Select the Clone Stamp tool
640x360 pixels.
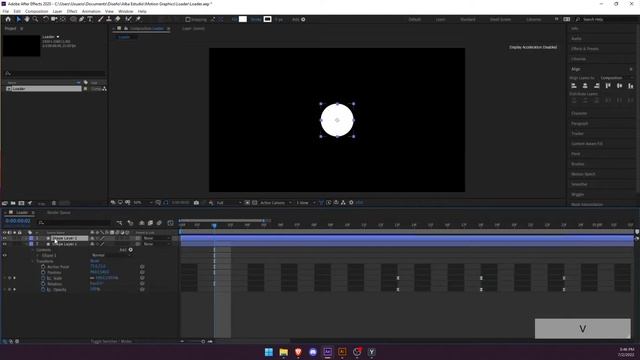pos(109,19)
